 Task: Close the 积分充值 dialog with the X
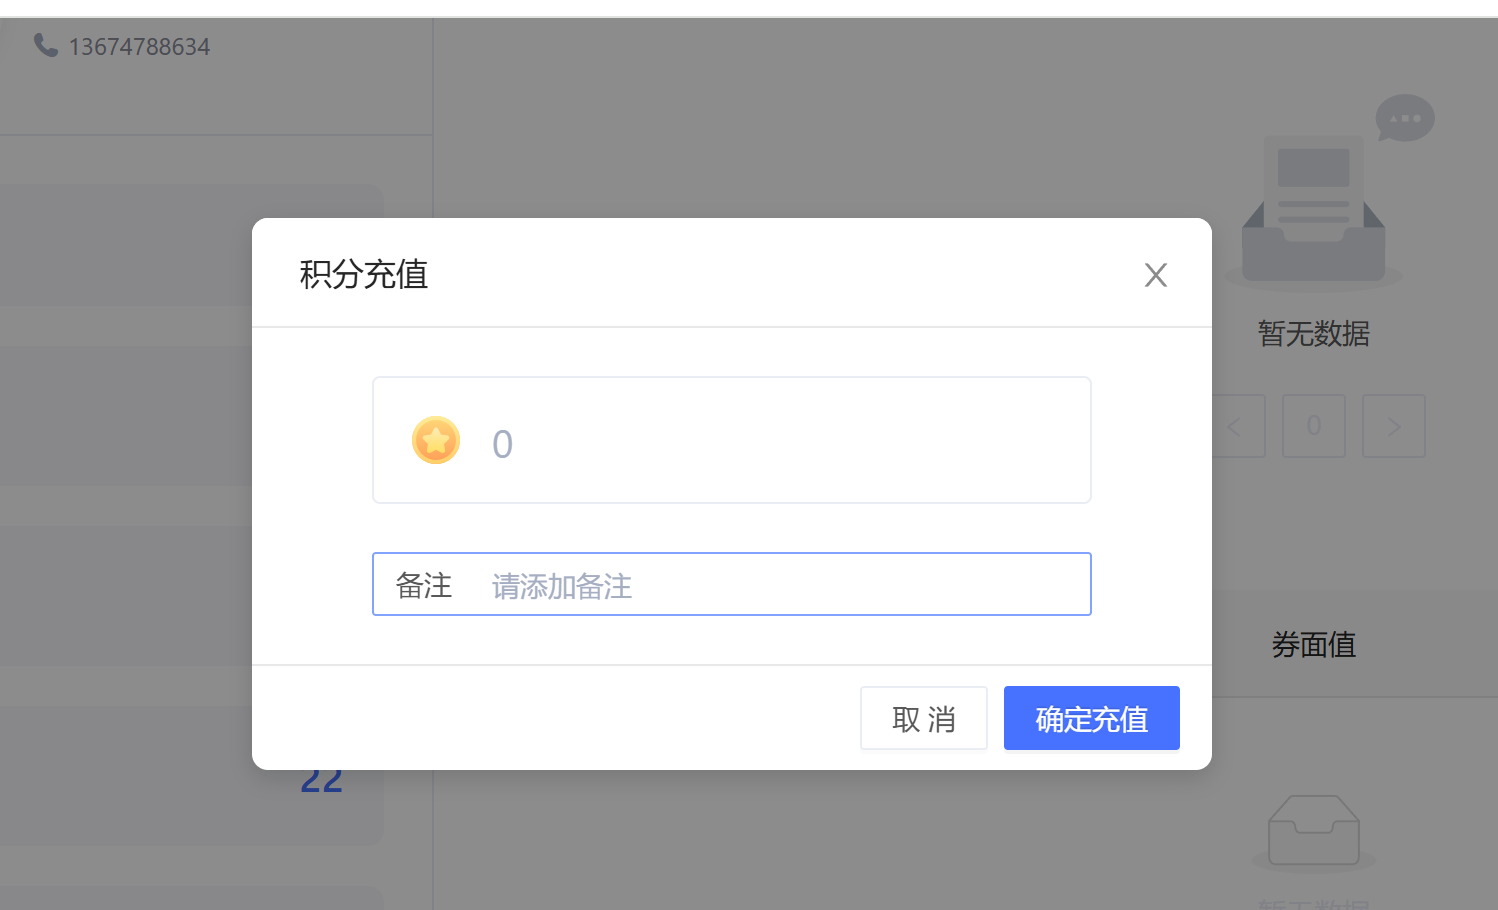(x=1155, y=275)
